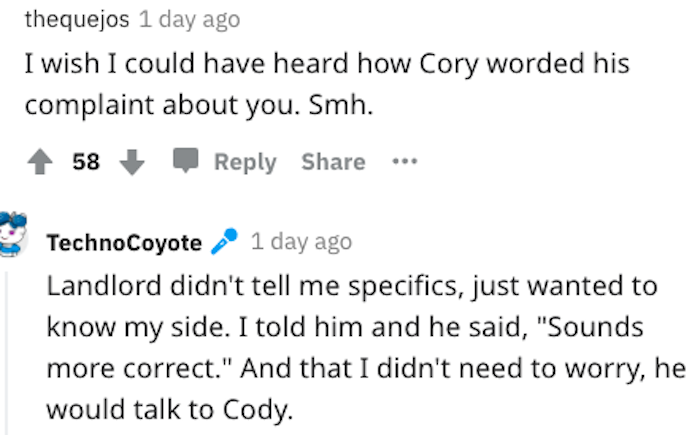Downvote thequejos's comment

[x=132, y=162]
